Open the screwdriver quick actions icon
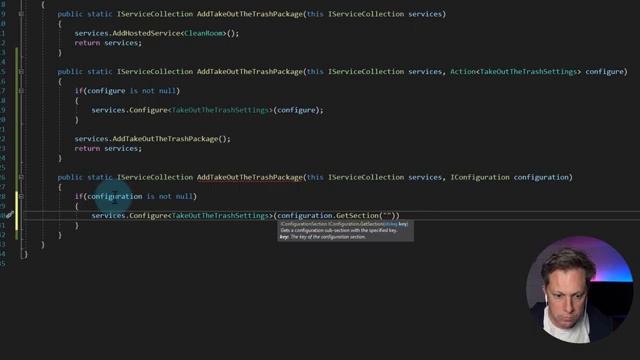 (x=9, y=215)
